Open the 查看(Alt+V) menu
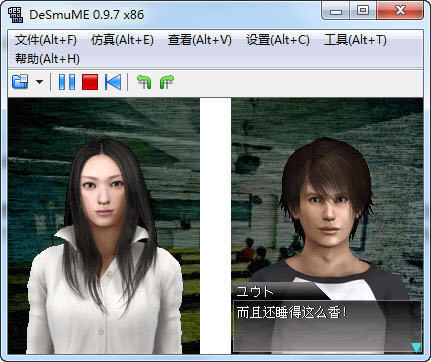Viewport: 431px width, 362px height. tap(200, 40)
